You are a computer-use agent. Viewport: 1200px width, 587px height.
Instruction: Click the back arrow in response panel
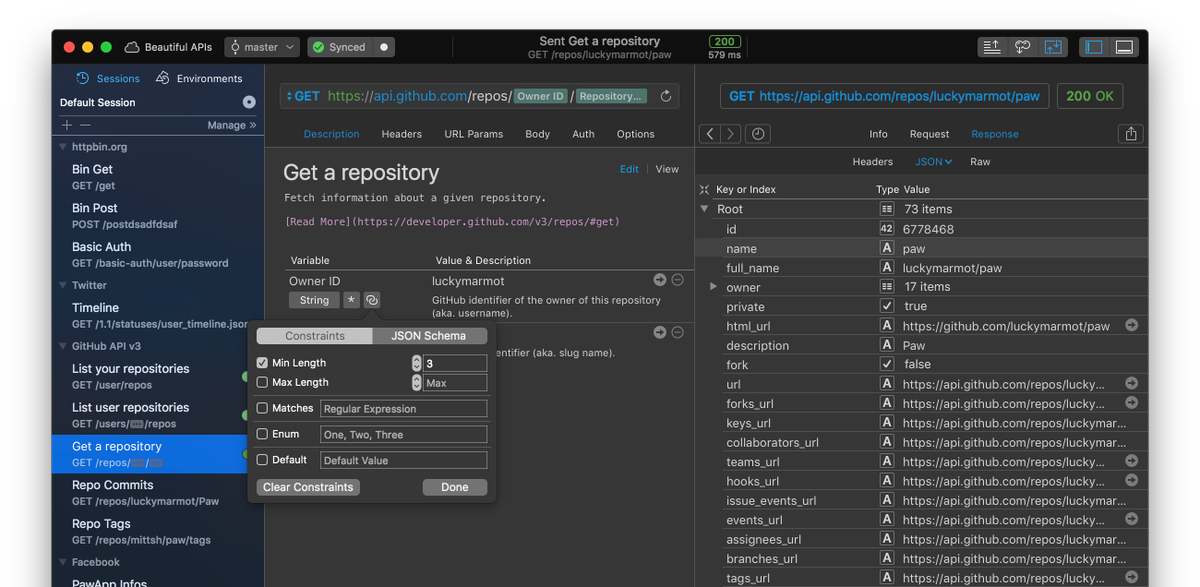[709, 134]
